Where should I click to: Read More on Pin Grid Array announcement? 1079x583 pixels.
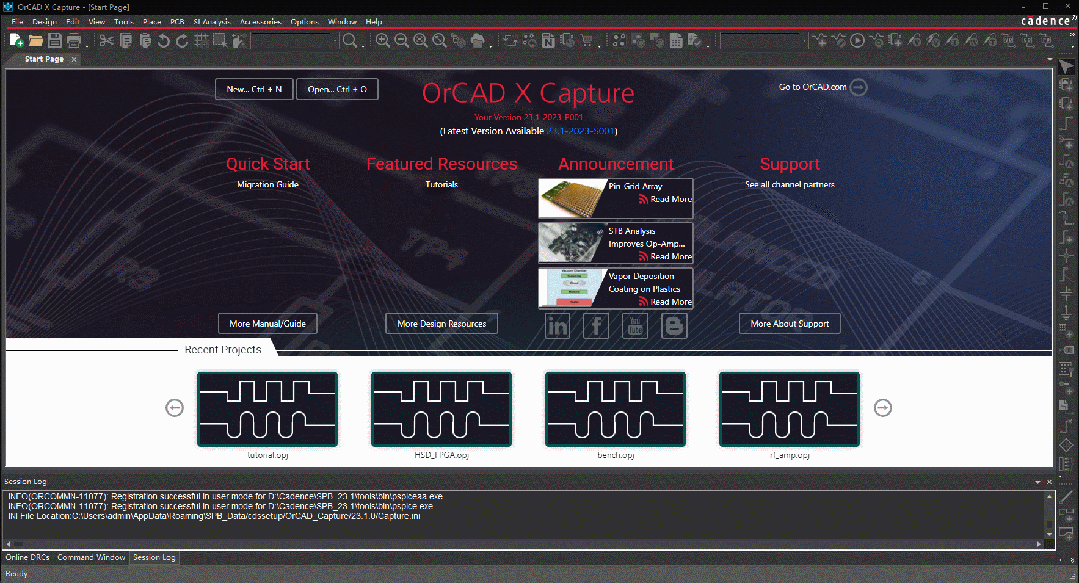665,199
